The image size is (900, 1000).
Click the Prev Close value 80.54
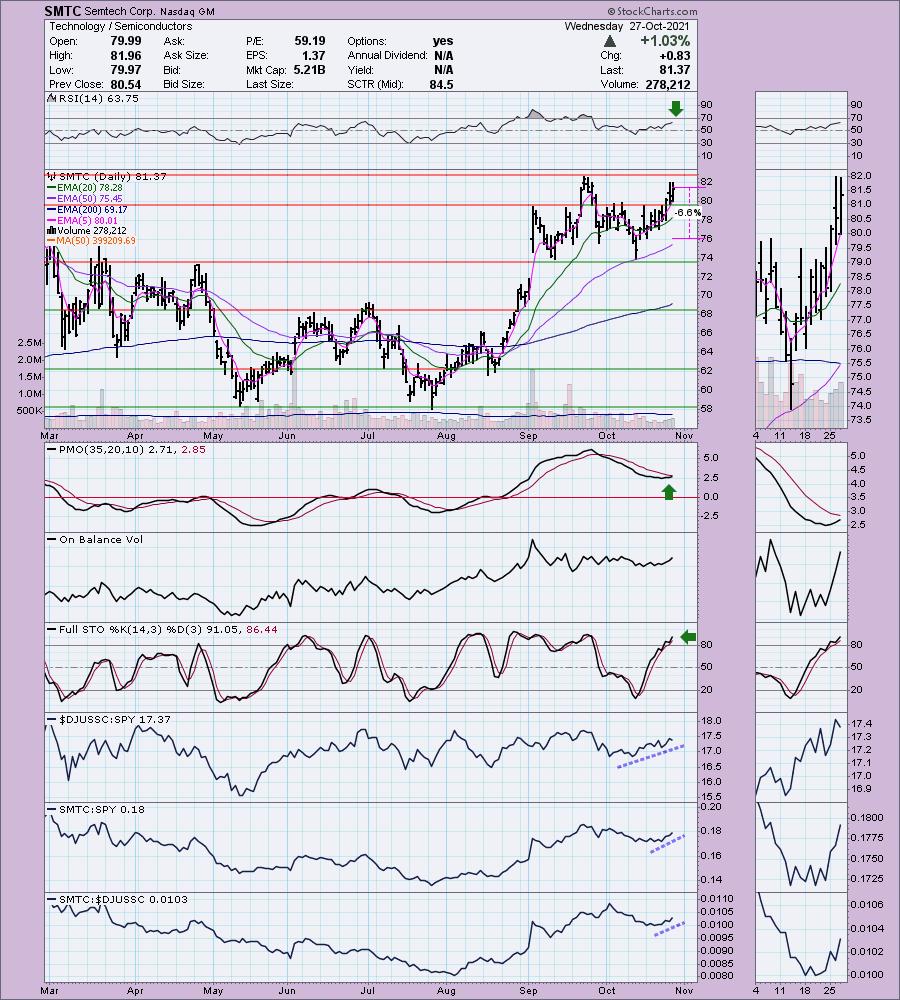pos(126,84)
